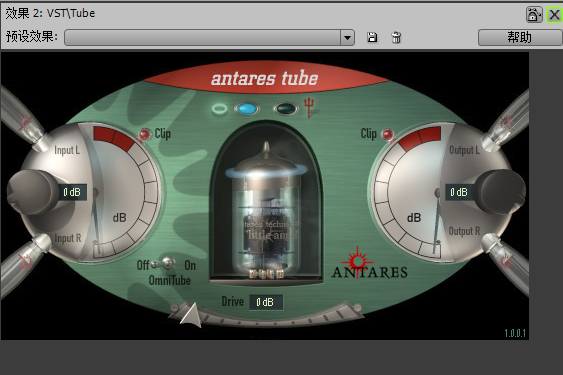This screenshot has width=563, height=375.
Task: Click the Drive label text
Action: pyautogui.click(x=233, y=301)
